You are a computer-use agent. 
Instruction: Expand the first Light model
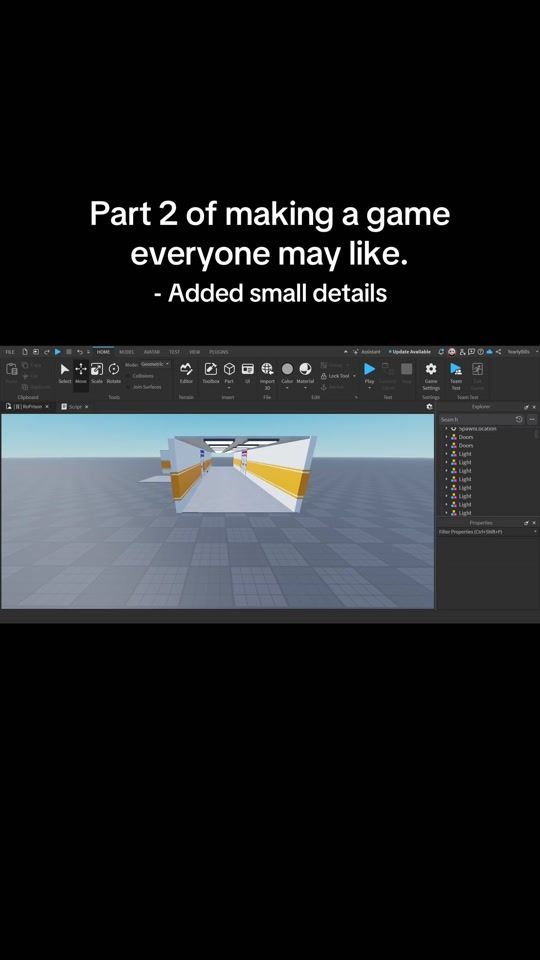[x=446, y=454]
